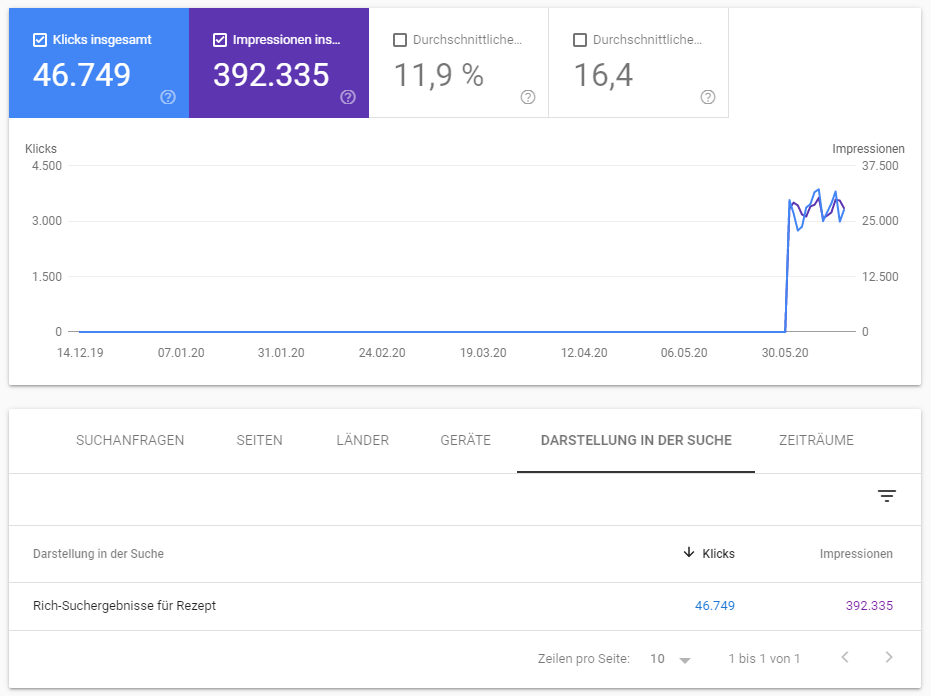Open the table filter icon

[x=887, y=496]
